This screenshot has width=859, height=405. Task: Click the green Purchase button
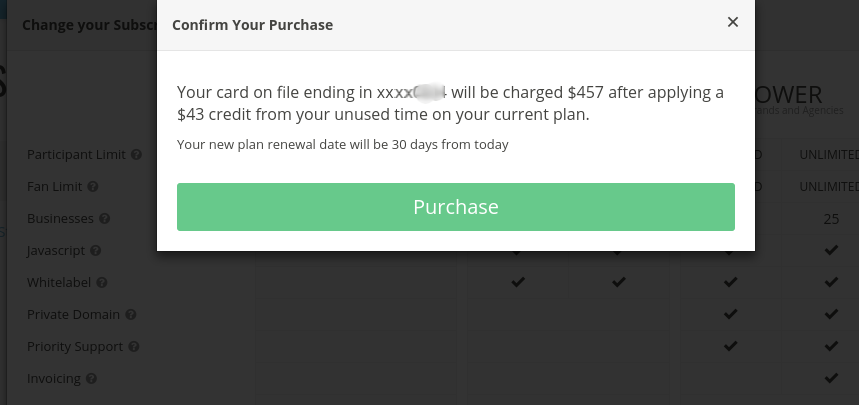click(455, 207)
